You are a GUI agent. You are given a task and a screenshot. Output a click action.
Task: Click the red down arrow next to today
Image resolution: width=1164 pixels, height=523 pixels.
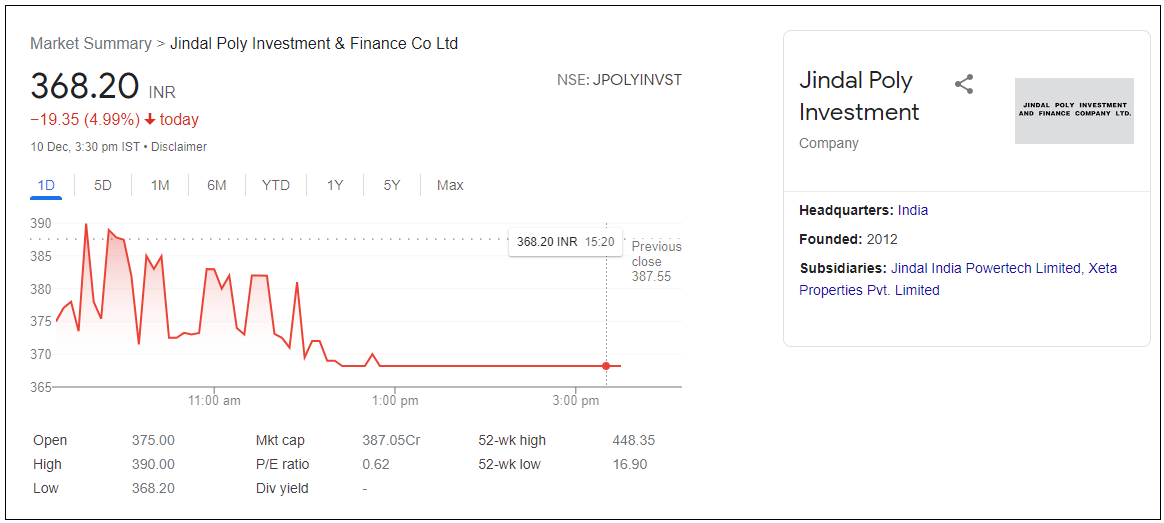click(150, 120)
